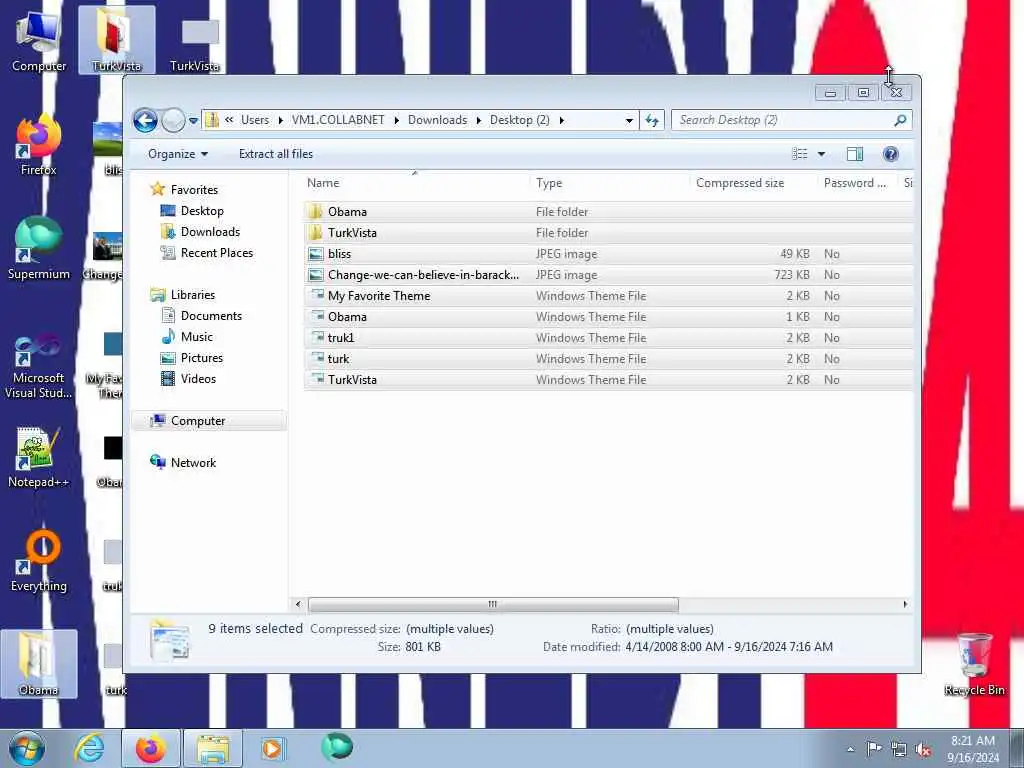Select the TurkVista Windows Theme File
This screenshot has width=1024, height=768.
click(x=608, y=379)
